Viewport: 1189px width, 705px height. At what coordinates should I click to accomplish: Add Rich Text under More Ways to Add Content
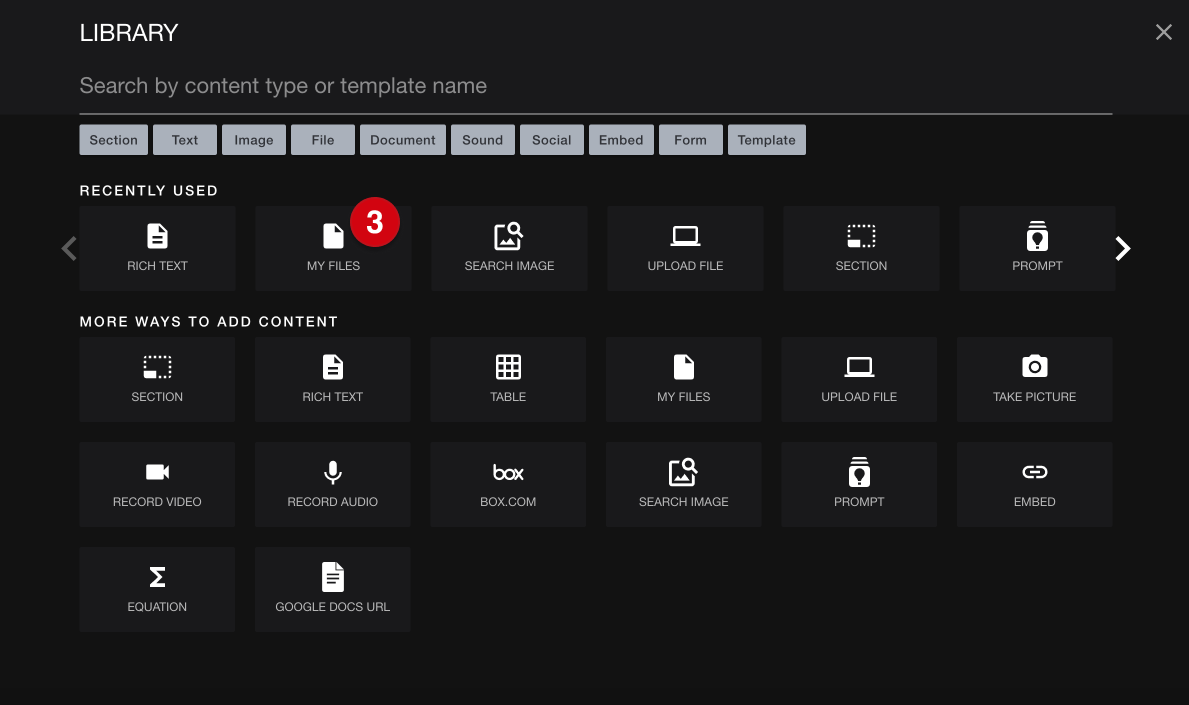coord(332,380)
